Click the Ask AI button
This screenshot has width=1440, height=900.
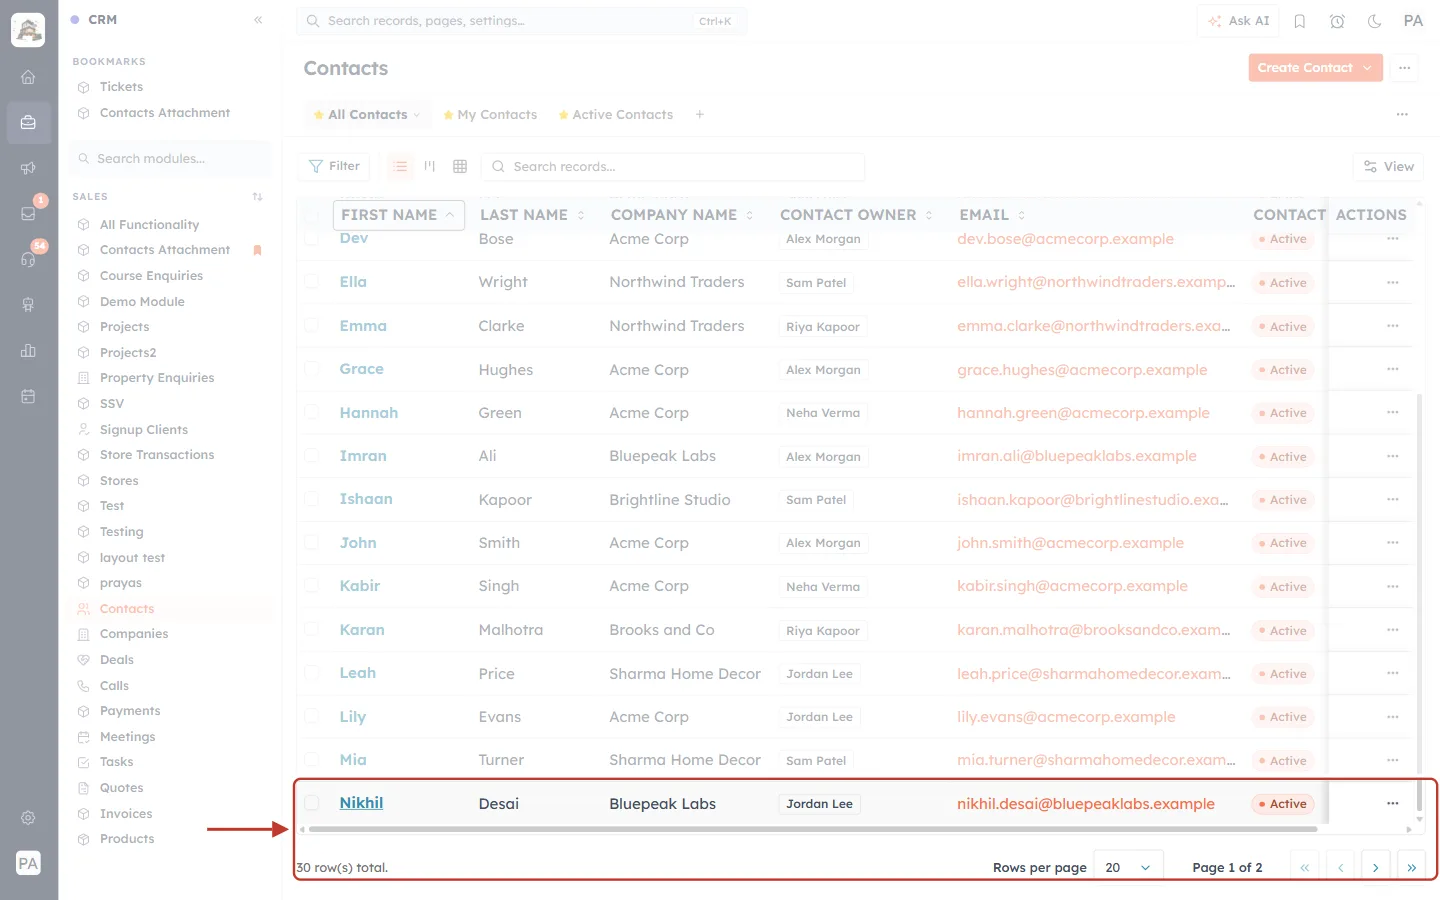1238,21
